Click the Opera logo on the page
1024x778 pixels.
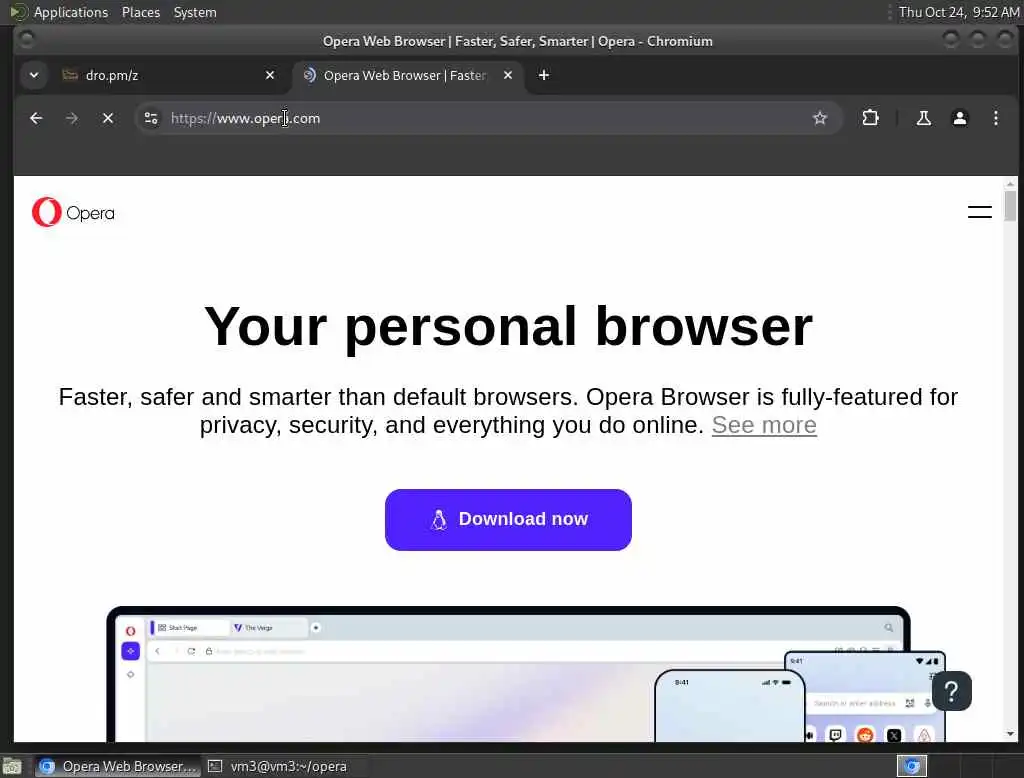point(73,212)
